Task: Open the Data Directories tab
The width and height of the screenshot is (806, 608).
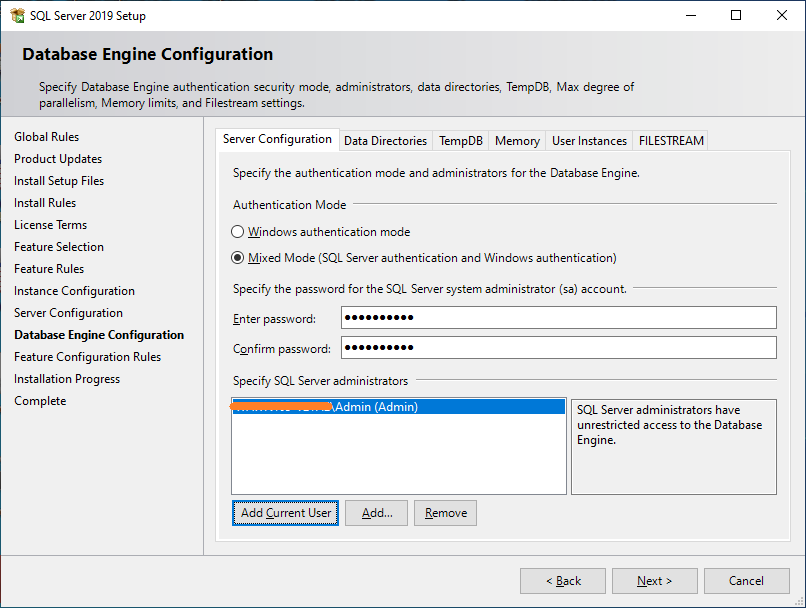Action: 386,141
